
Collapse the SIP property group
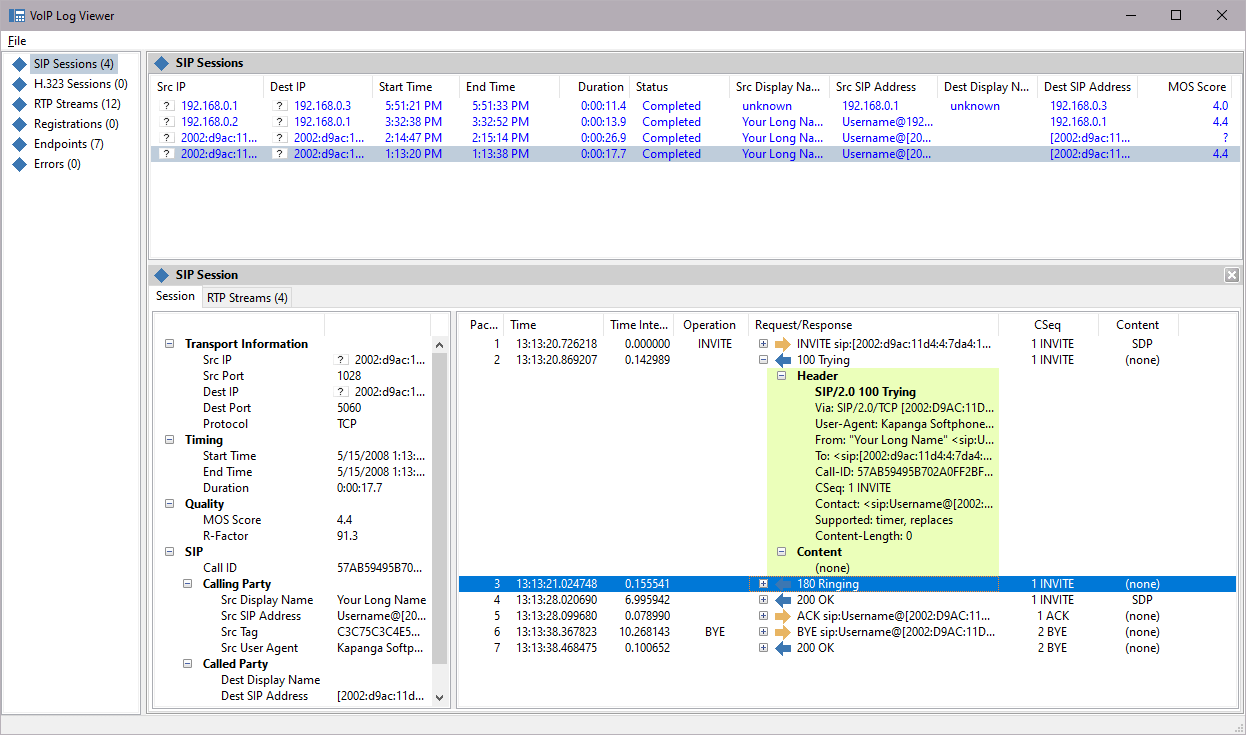coord(169,552)
